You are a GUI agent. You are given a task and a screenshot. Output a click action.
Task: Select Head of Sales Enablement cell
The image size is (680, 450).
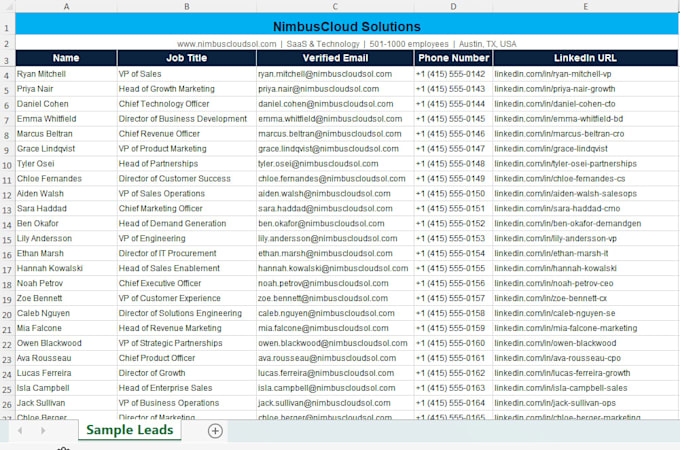pyautogui.click(x=186, y=268)
